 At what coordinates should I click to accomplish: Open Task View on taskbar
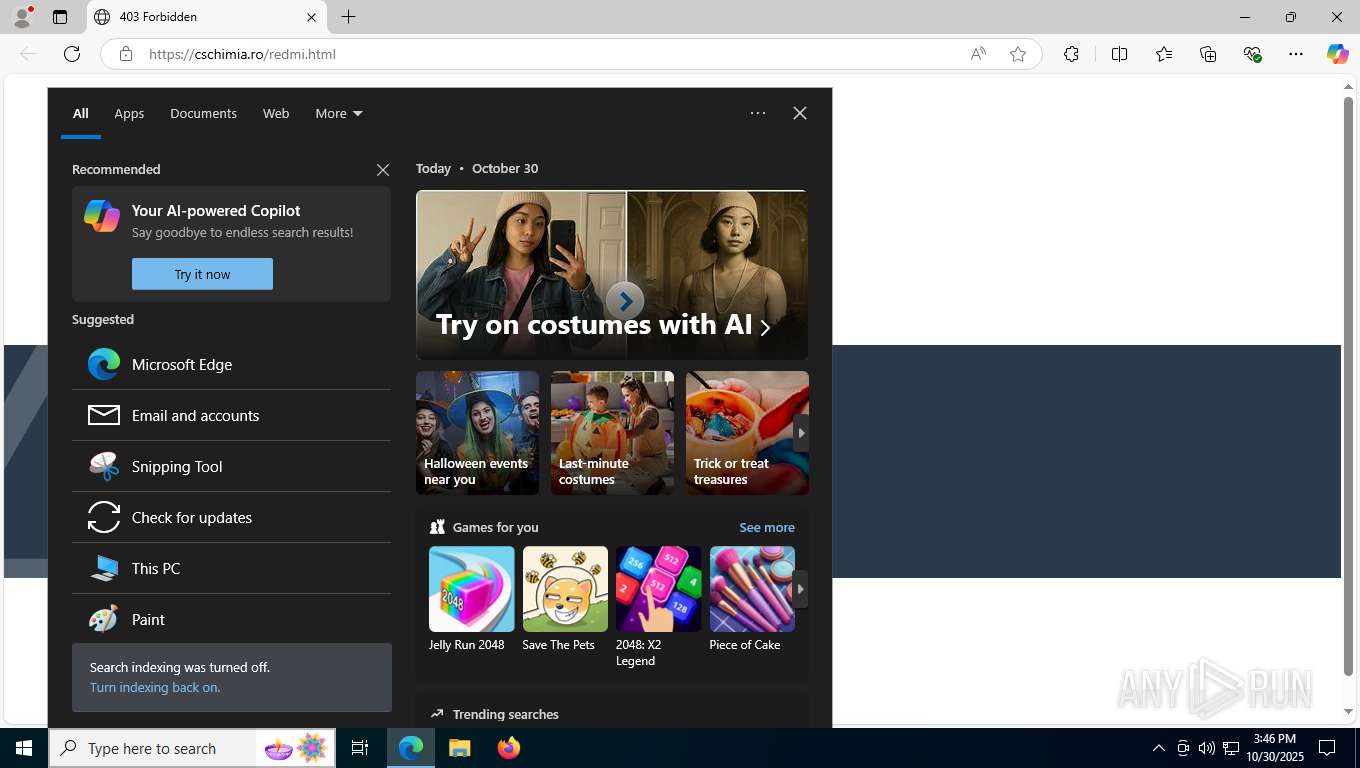point(360,748)
